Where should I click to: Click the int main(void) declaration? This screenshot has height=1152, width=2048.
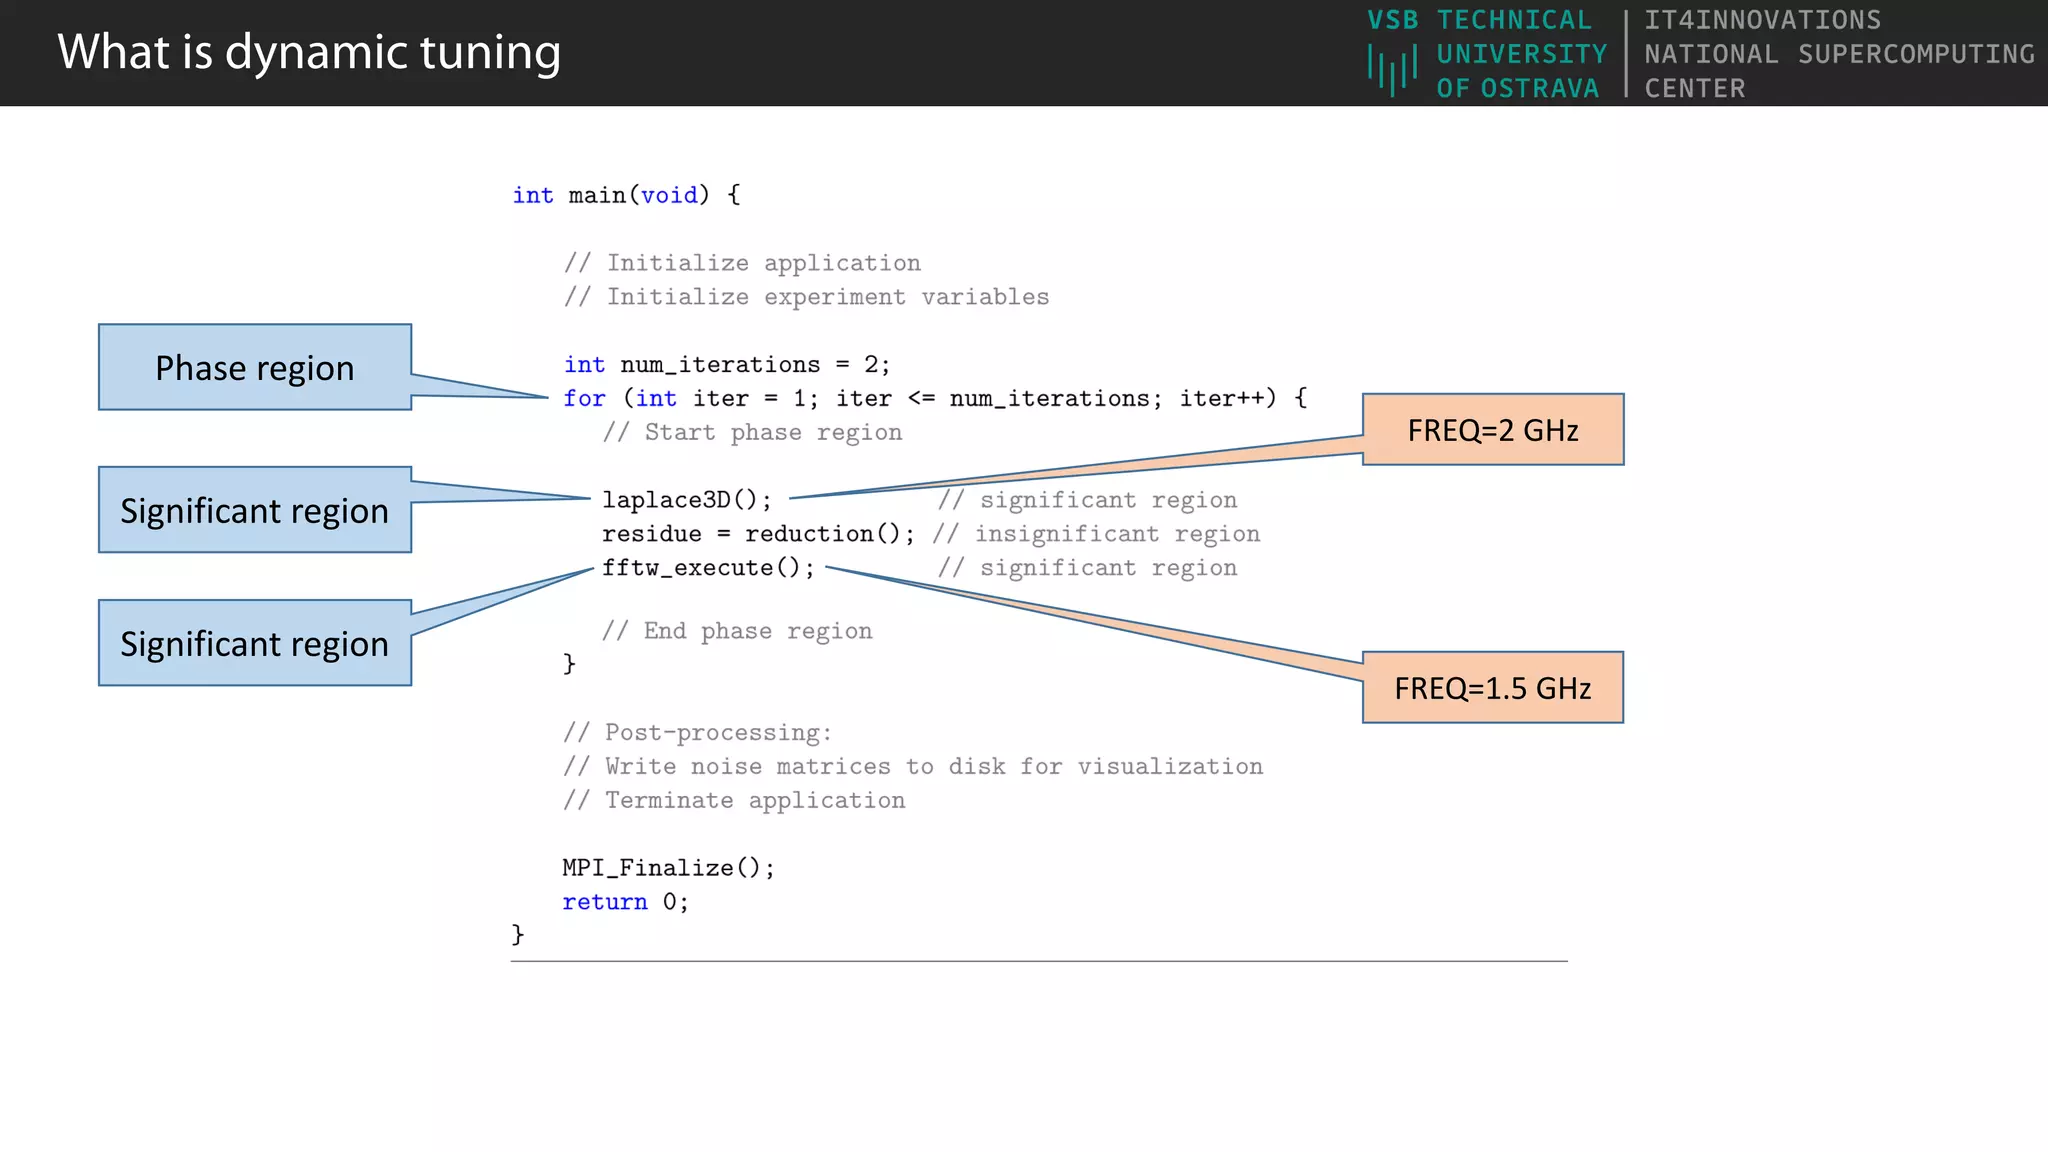pyautogui.click(x=626, y=195)
